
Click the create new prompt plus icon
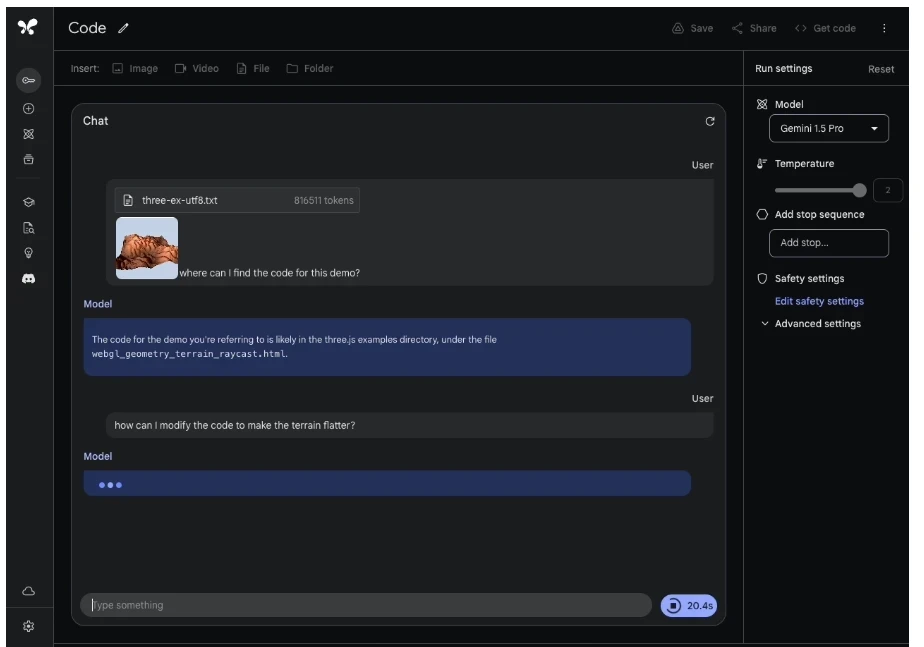pos(28,109)
